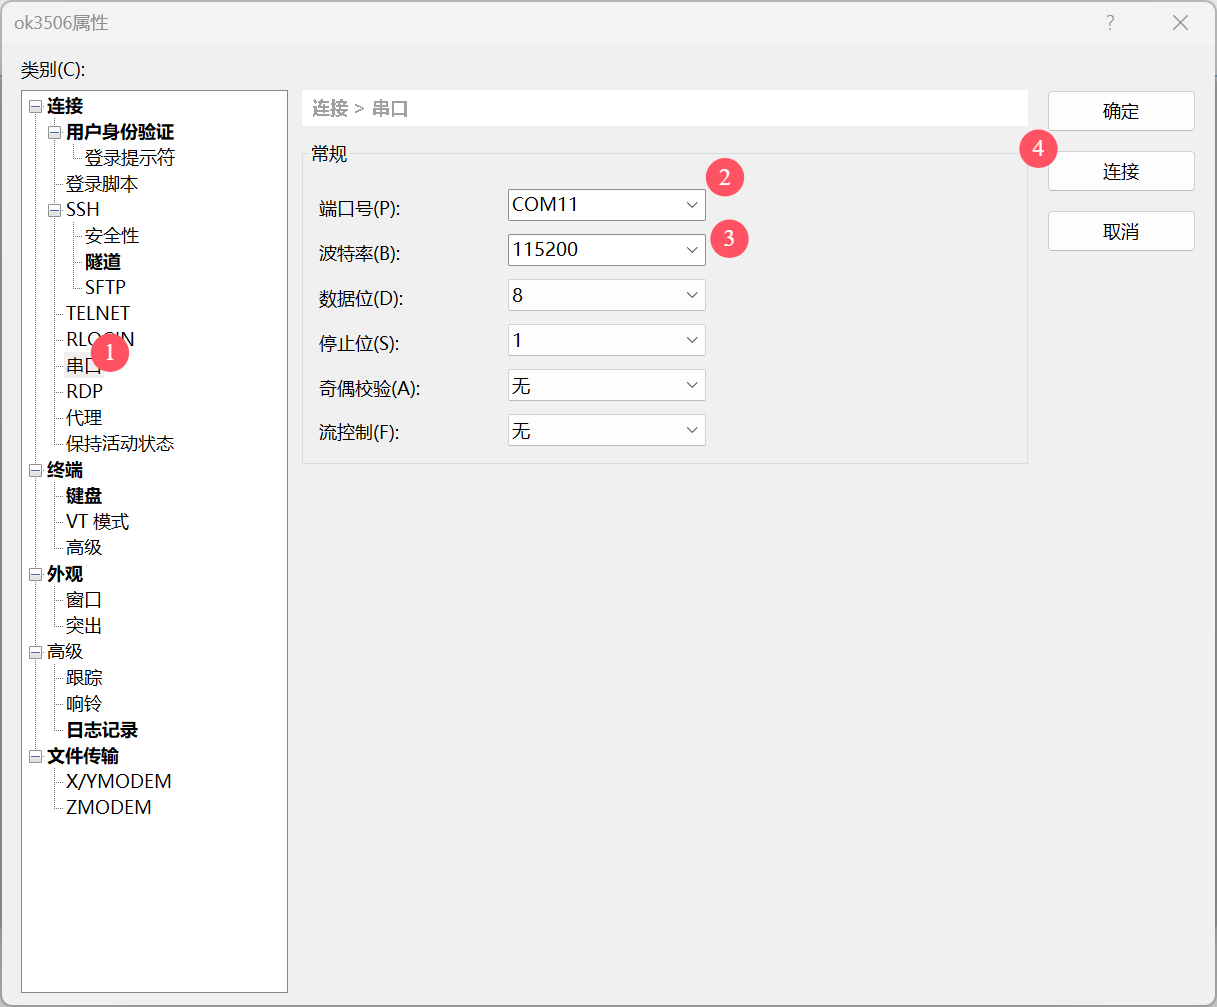Select X/YMODEM under 文件传输
The width and height of the screenshot is (1217, 1007).
point(119,782)
